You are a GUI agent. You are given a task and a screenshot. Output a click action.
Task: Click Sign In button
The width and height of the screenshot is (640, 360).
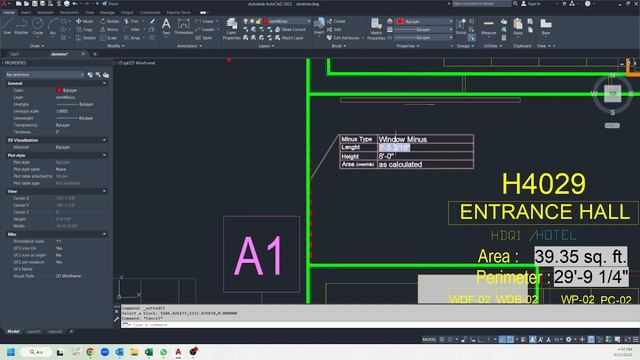click(531, 4)
